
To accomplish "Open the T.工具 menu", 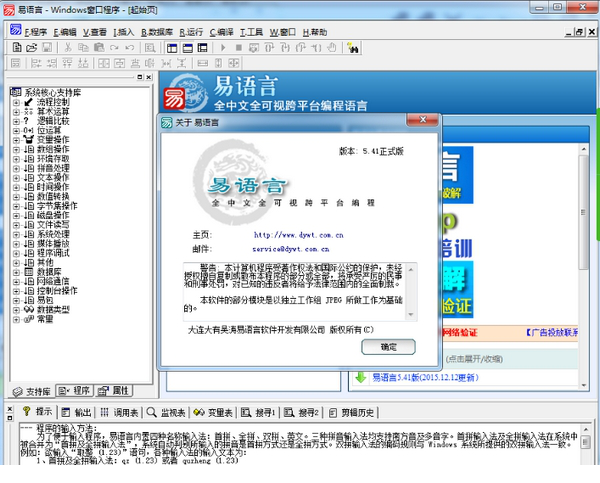I will click(x=251, y=32).
